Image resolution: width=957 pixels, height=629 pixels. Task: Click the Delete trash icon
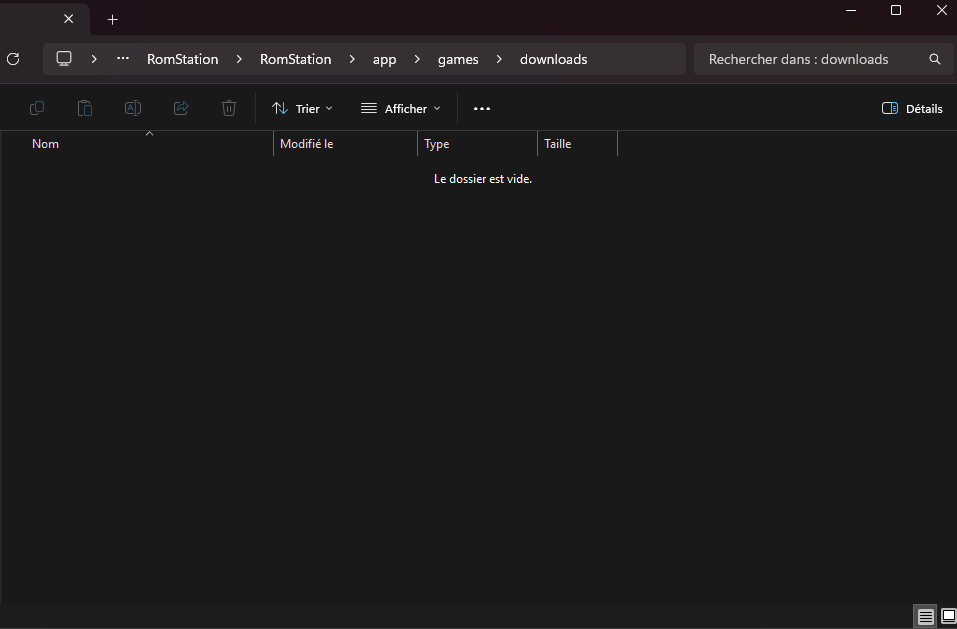point(229,108)
